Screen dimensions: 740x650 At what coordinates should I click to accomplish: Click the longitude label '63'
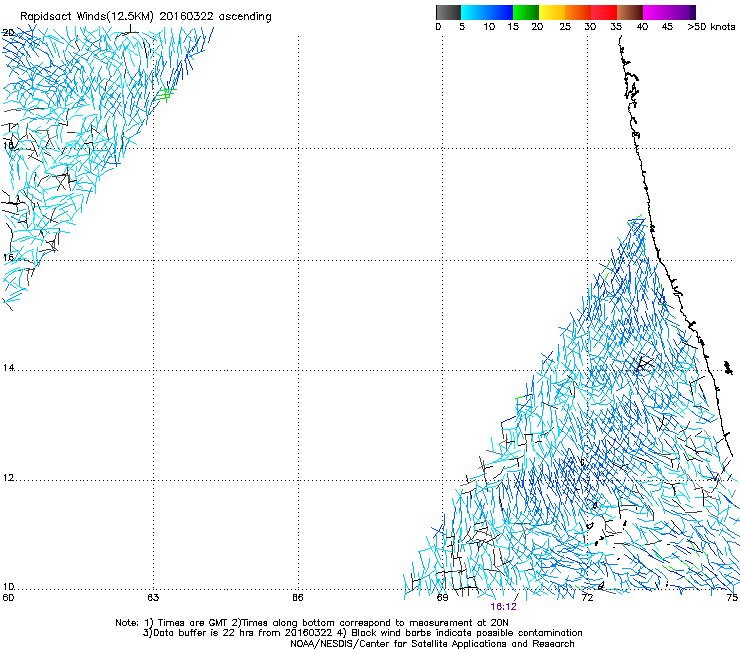(x=153, y=598)
